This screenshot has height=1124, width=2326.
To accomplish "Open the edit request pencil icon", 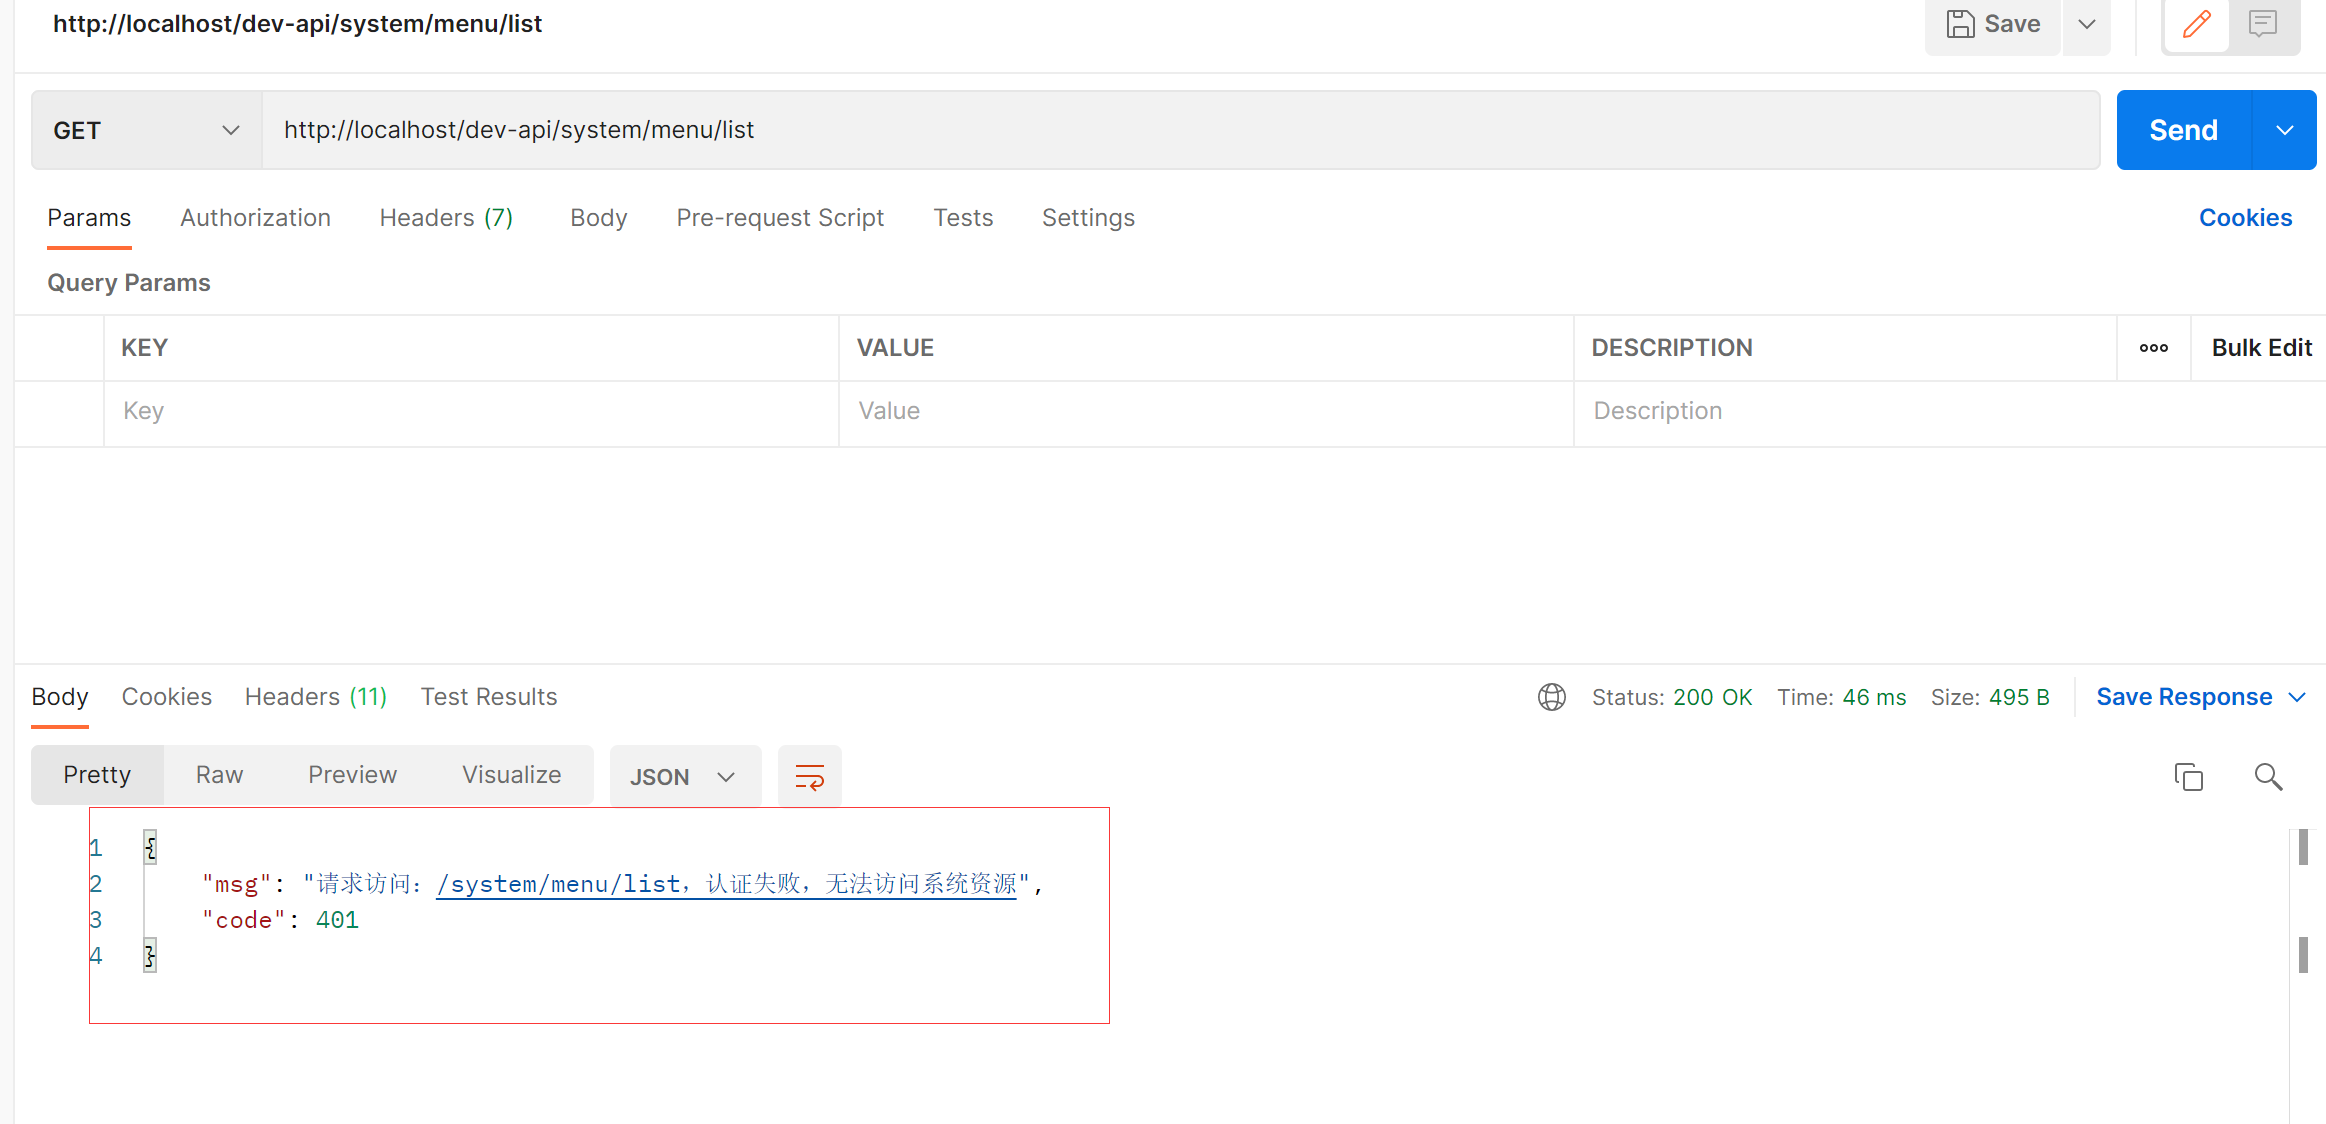I will click(x=2196, y=23).
